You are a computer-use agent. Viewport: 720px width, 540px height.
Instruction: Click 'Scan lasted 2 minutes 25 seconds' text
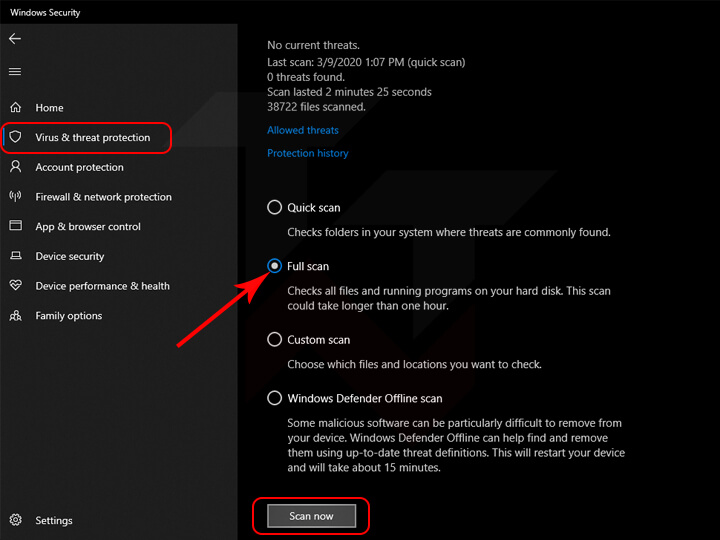(x=349, y=92)
